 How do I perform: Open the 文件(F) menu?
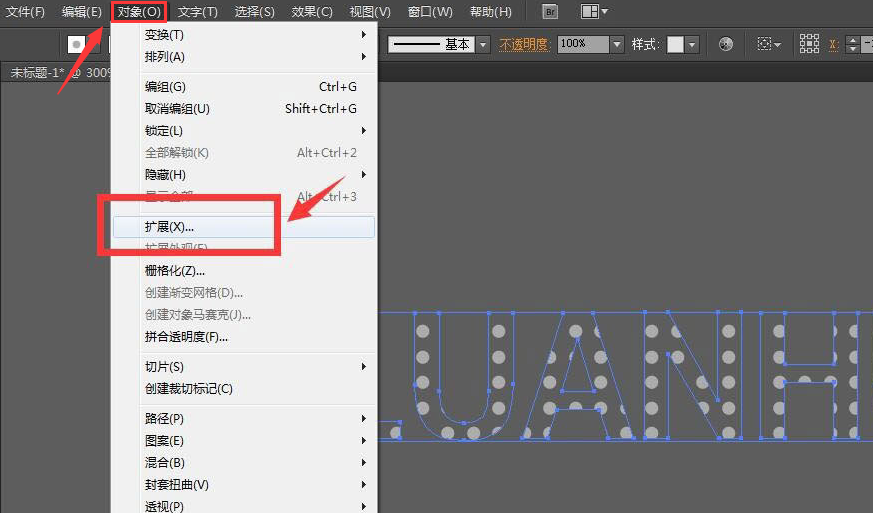25,12
